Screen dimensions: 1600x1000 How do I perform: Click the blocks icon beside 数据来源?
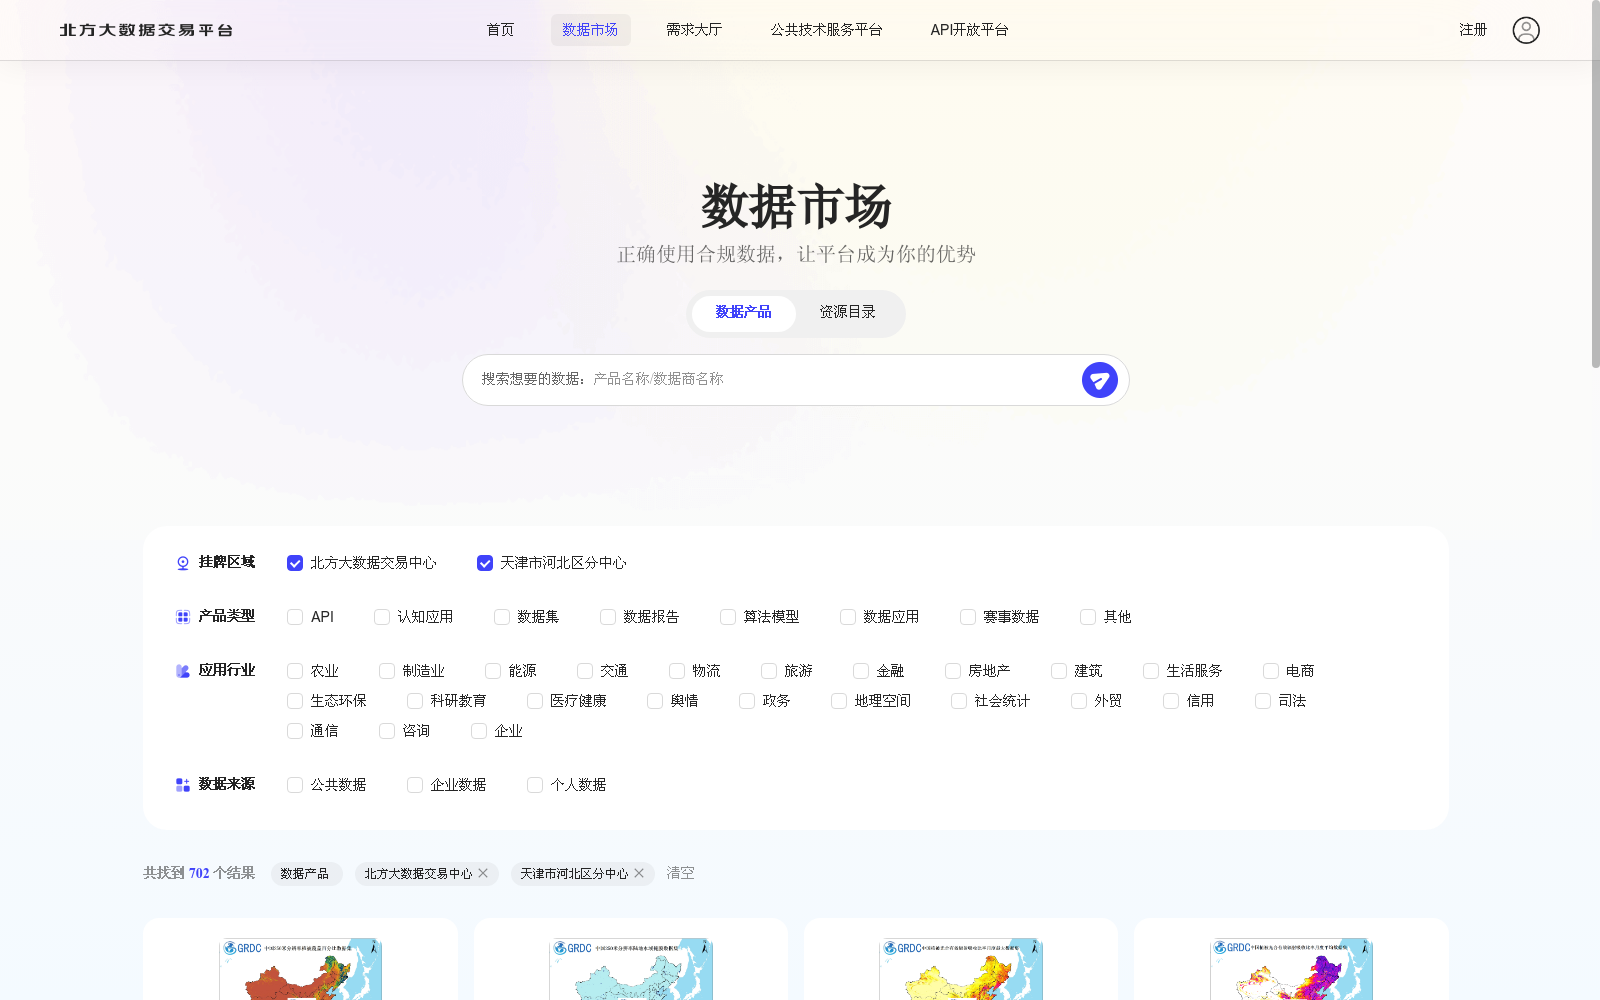(181, 784)
